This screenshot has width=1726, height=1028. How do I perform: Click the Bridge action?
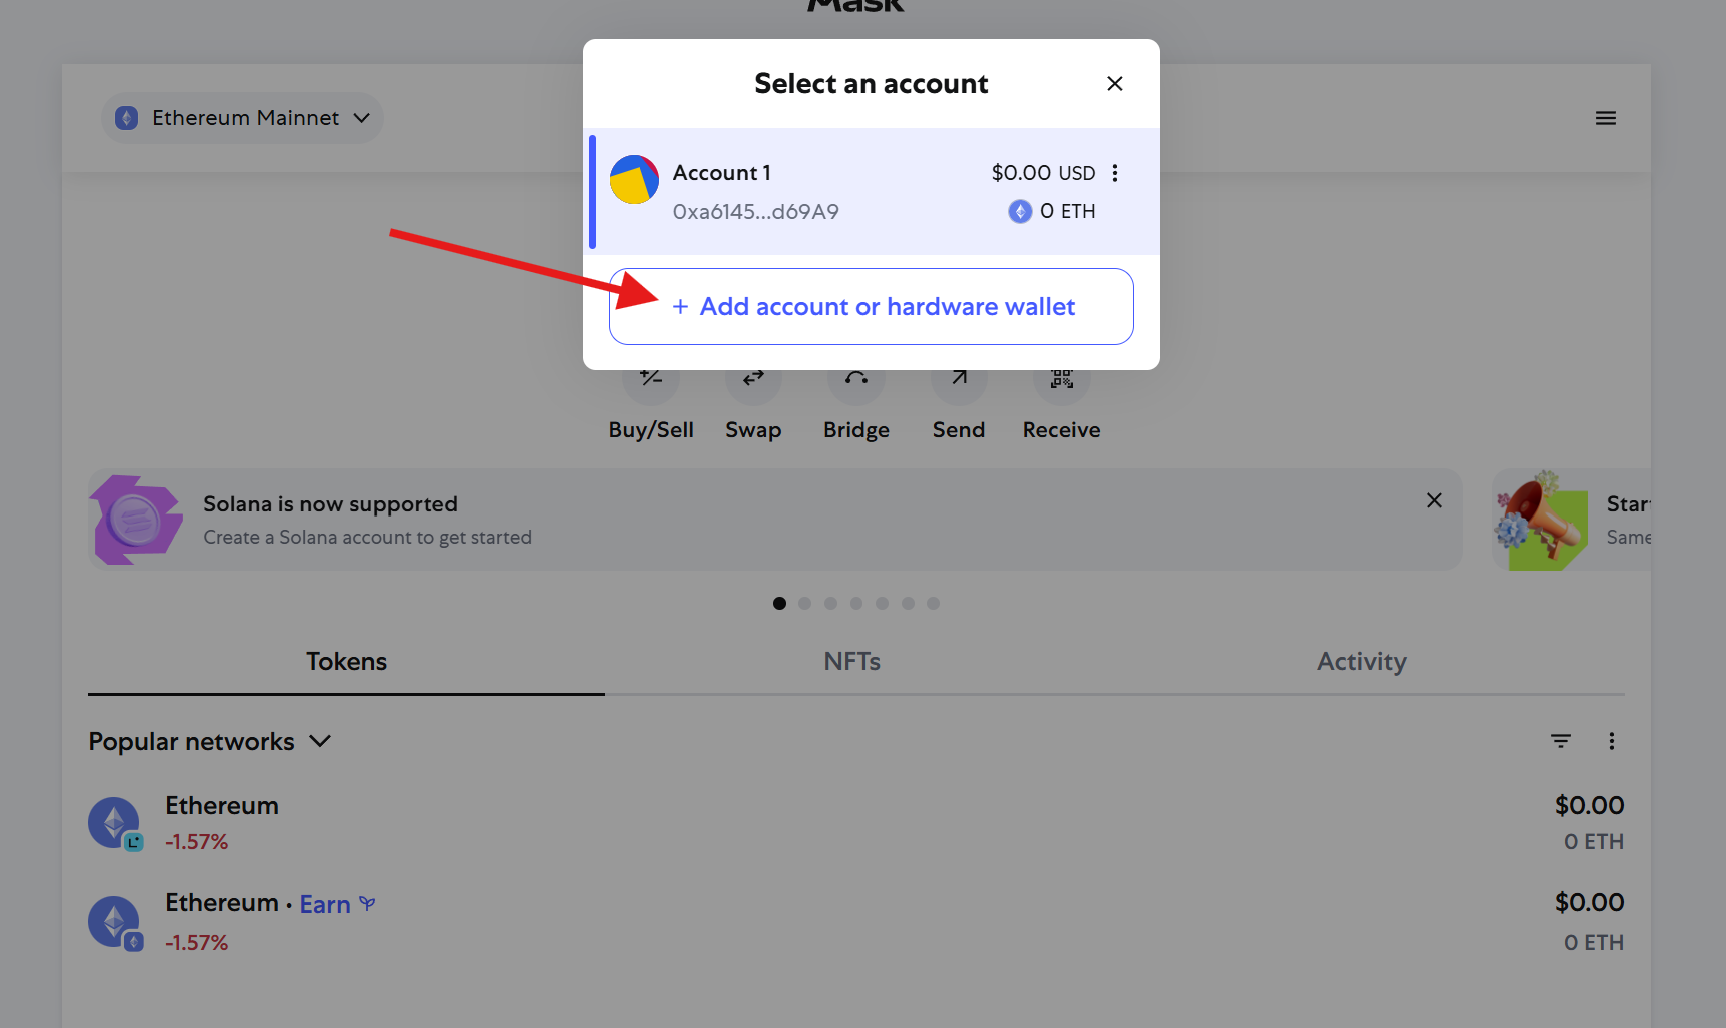point(856,404)
